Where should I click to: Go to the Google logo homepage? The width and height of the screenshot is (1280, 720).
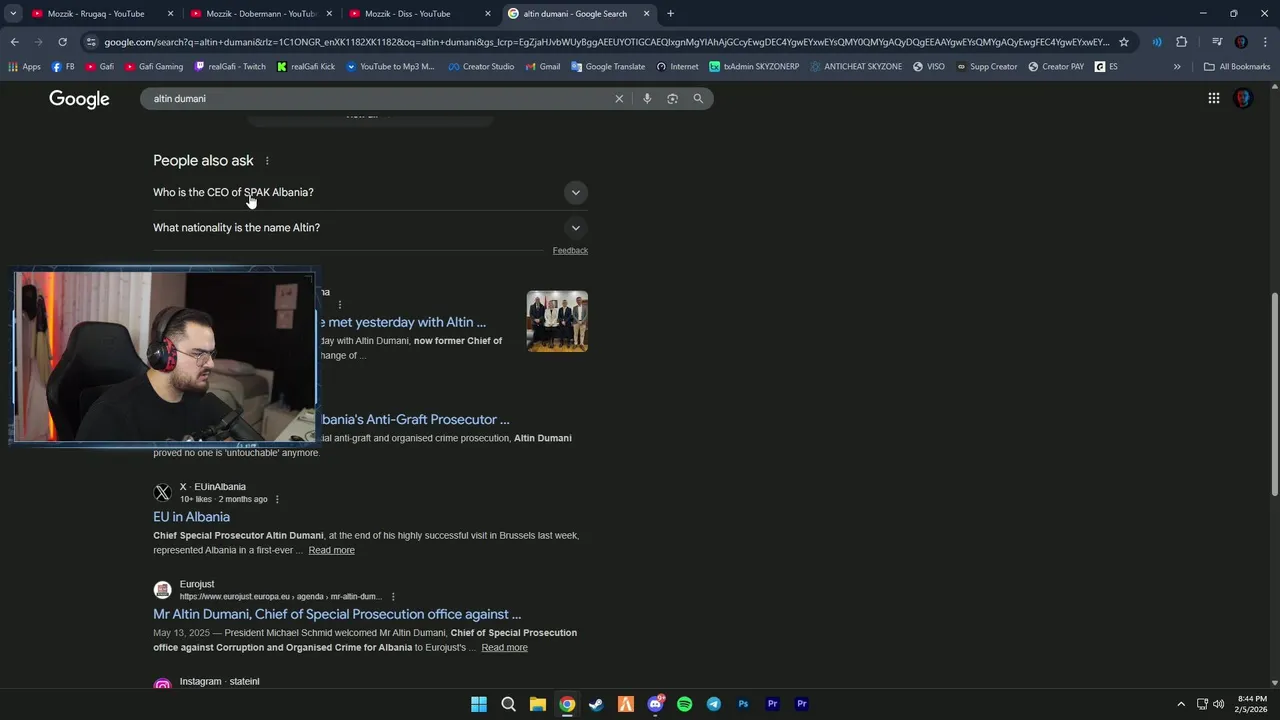tap(79, 98)
